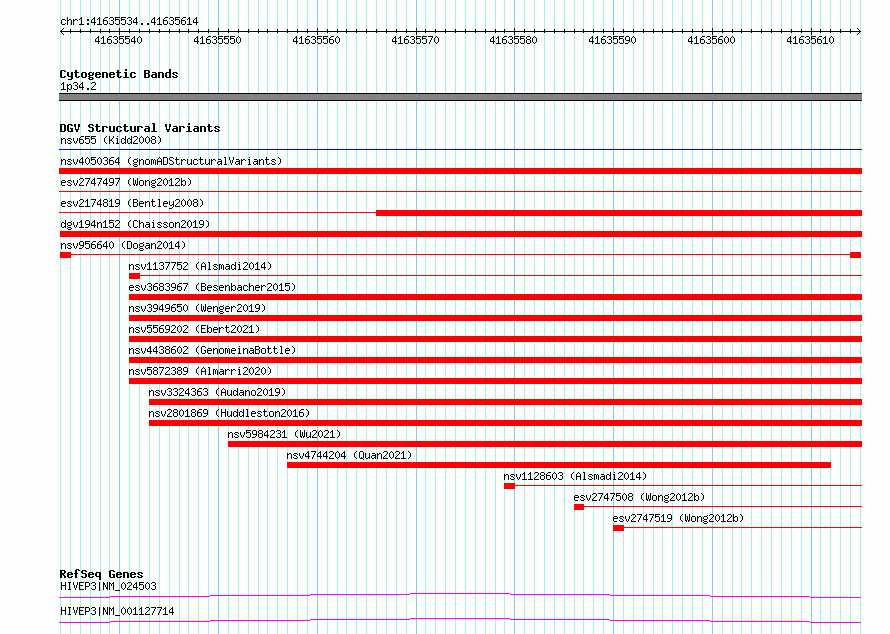890x634 pixels.
Task: Open variant esv2174819 (Bentley2008)
Action: 132,203
